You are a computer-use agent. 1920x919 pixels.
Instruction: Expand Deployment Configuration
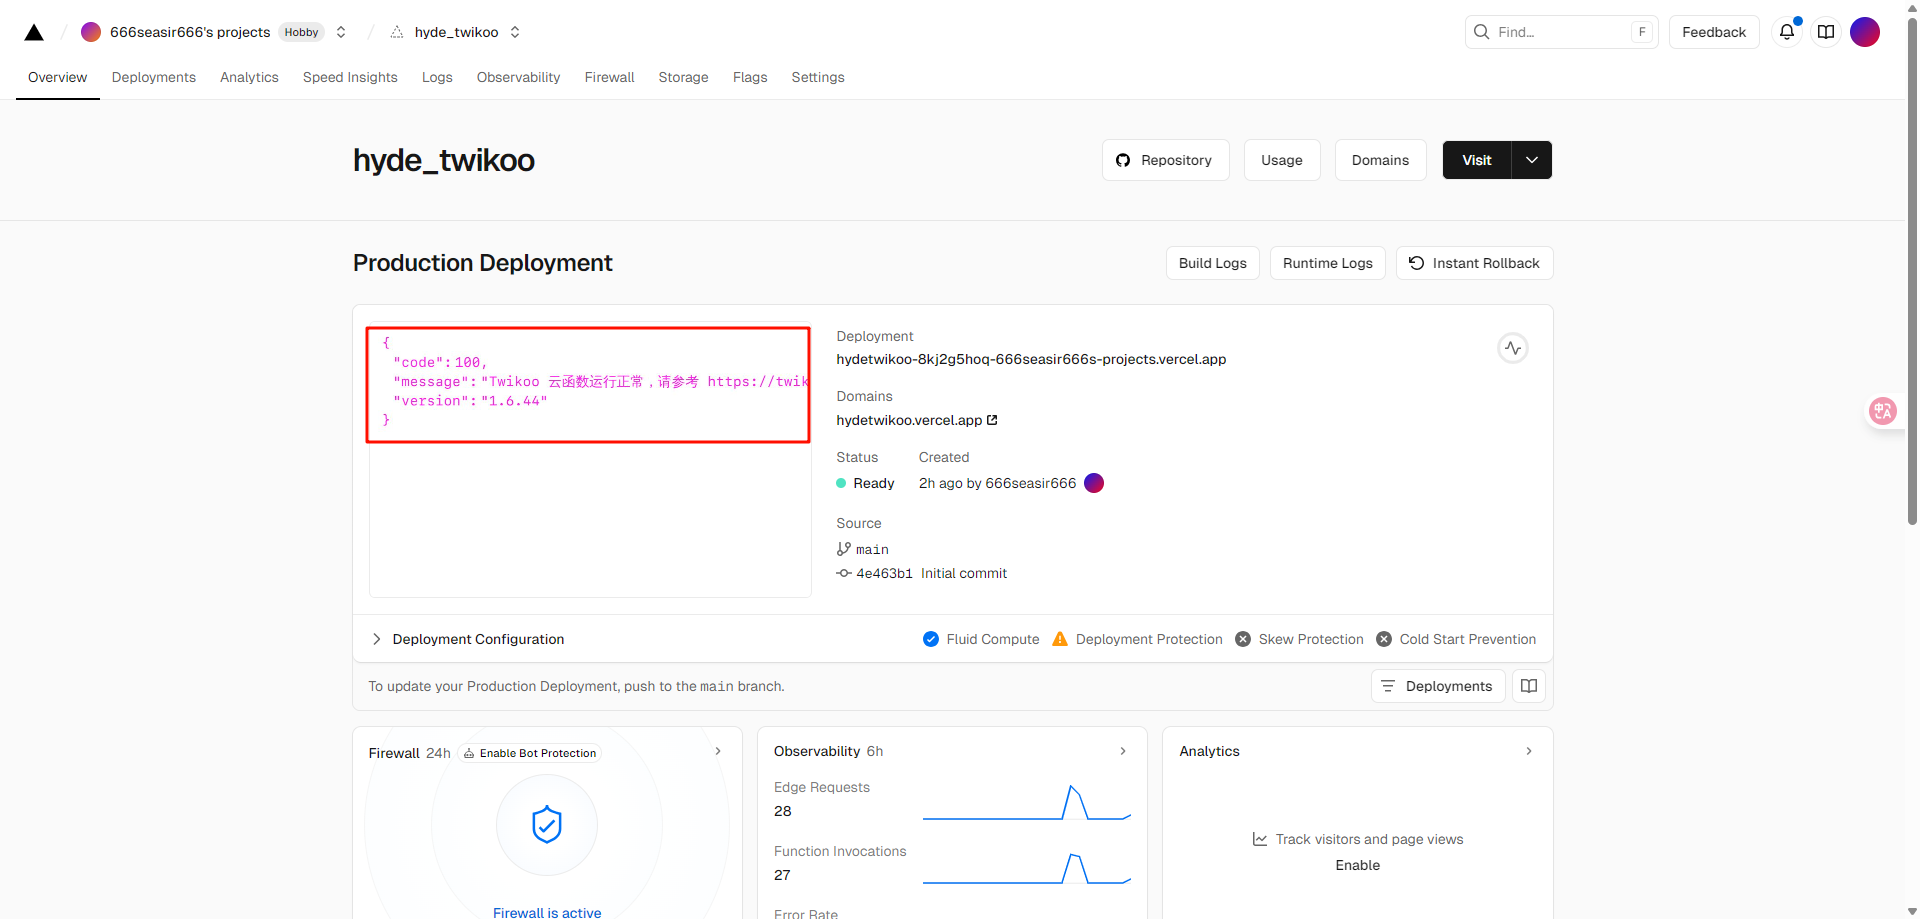[x=467, y=639]
